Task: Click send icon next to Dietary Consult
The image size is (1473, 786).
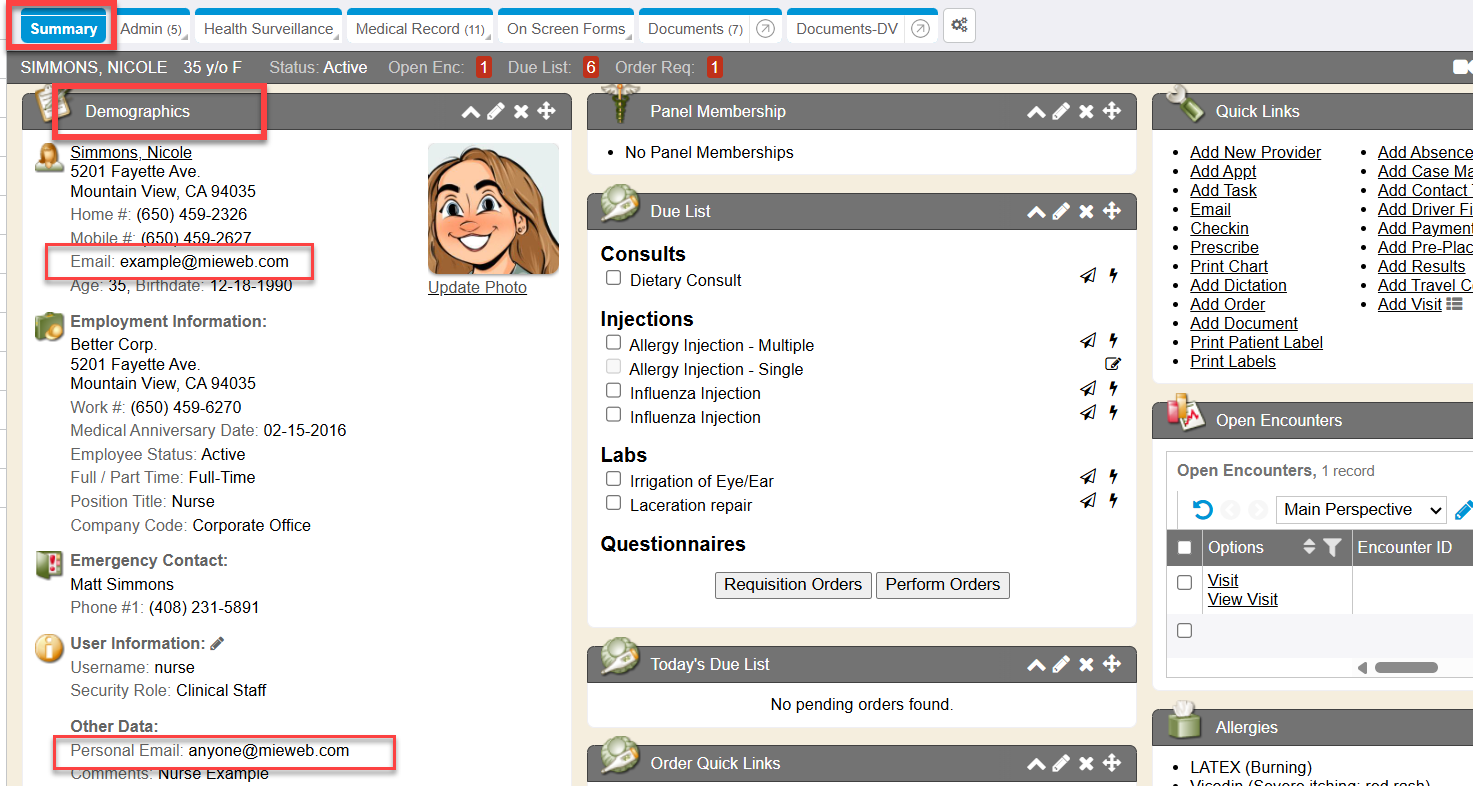Action: [1088, 276]
